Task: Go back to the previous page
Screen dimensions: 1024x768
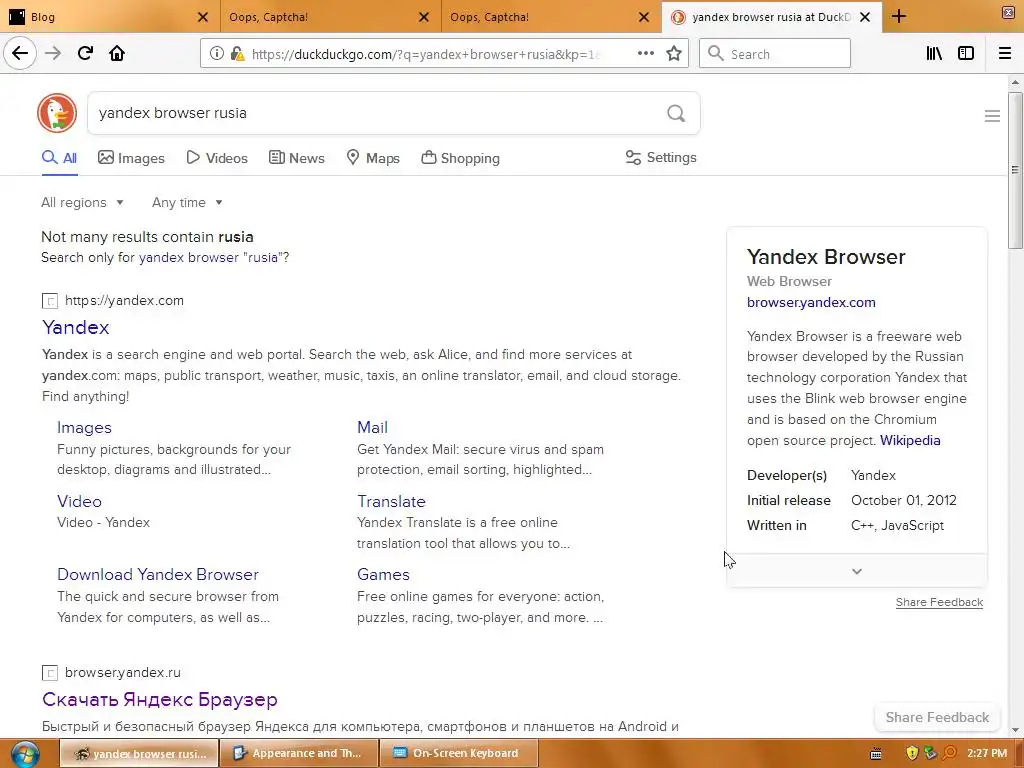Action: click(20, 54)
